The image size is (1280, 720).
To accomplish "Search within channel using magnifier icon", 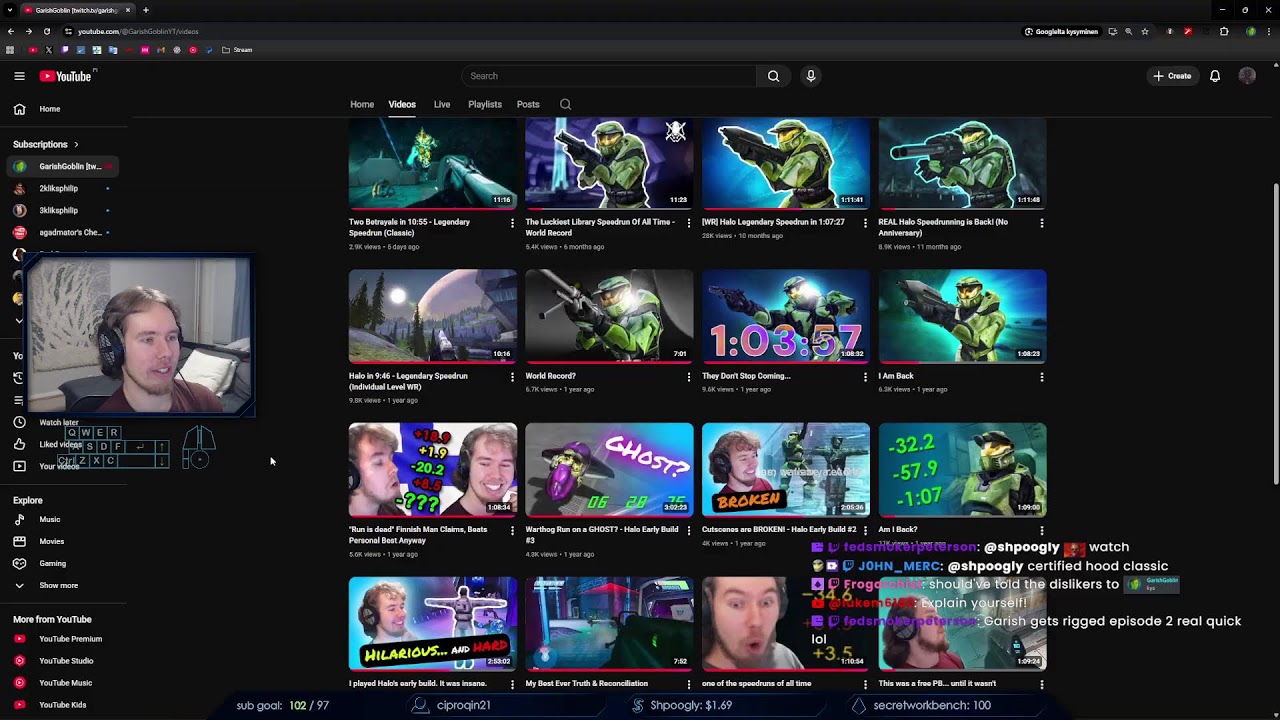I will tap(565, 104).
